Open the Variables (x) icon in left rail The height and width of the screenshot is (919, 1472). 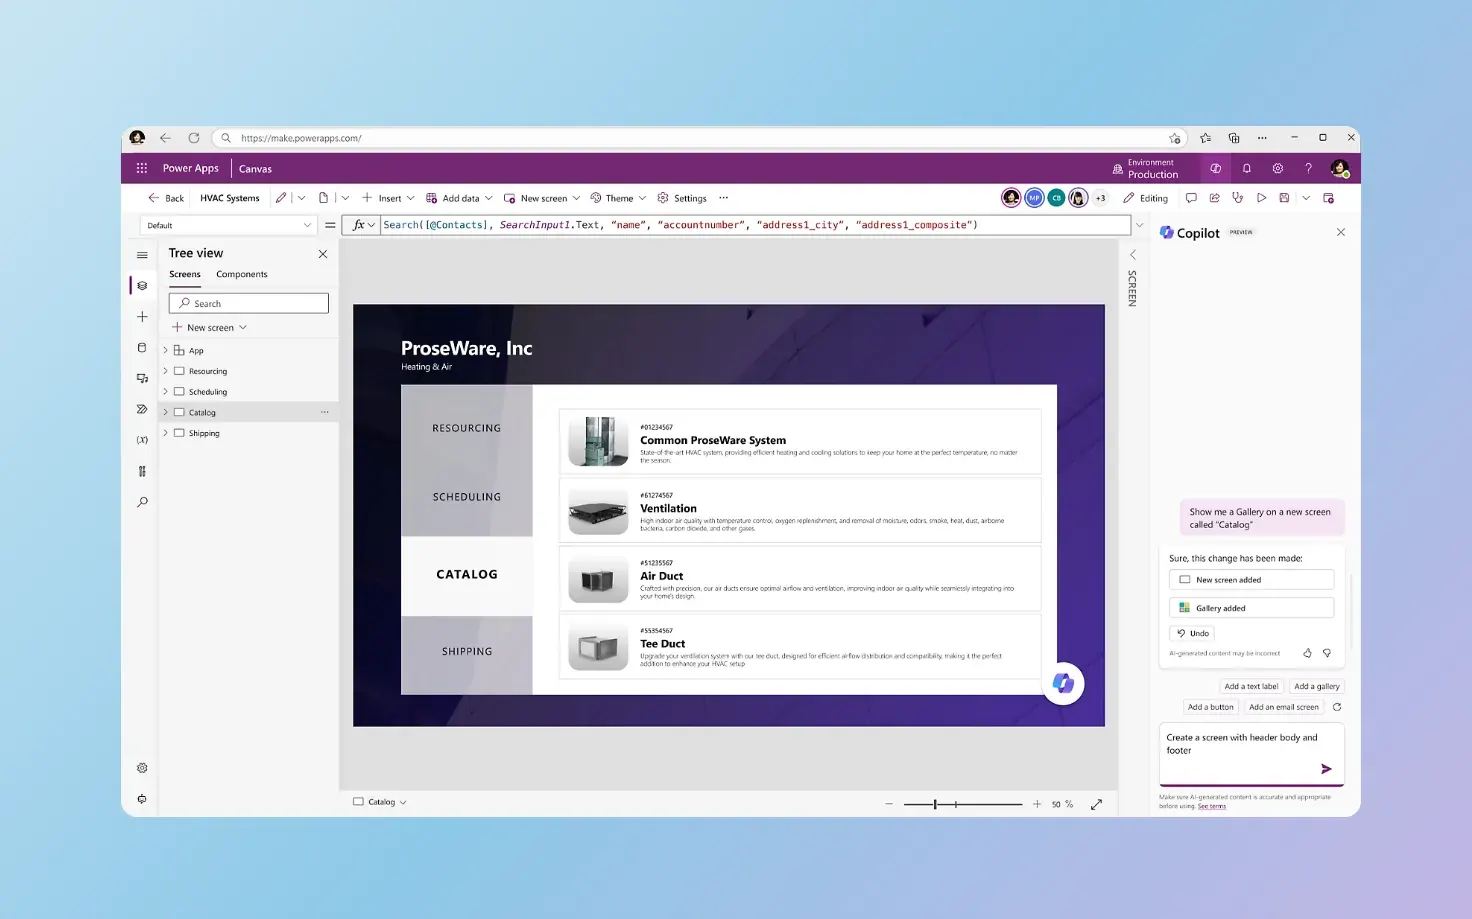pyautogui.click(x=142, y=440)
